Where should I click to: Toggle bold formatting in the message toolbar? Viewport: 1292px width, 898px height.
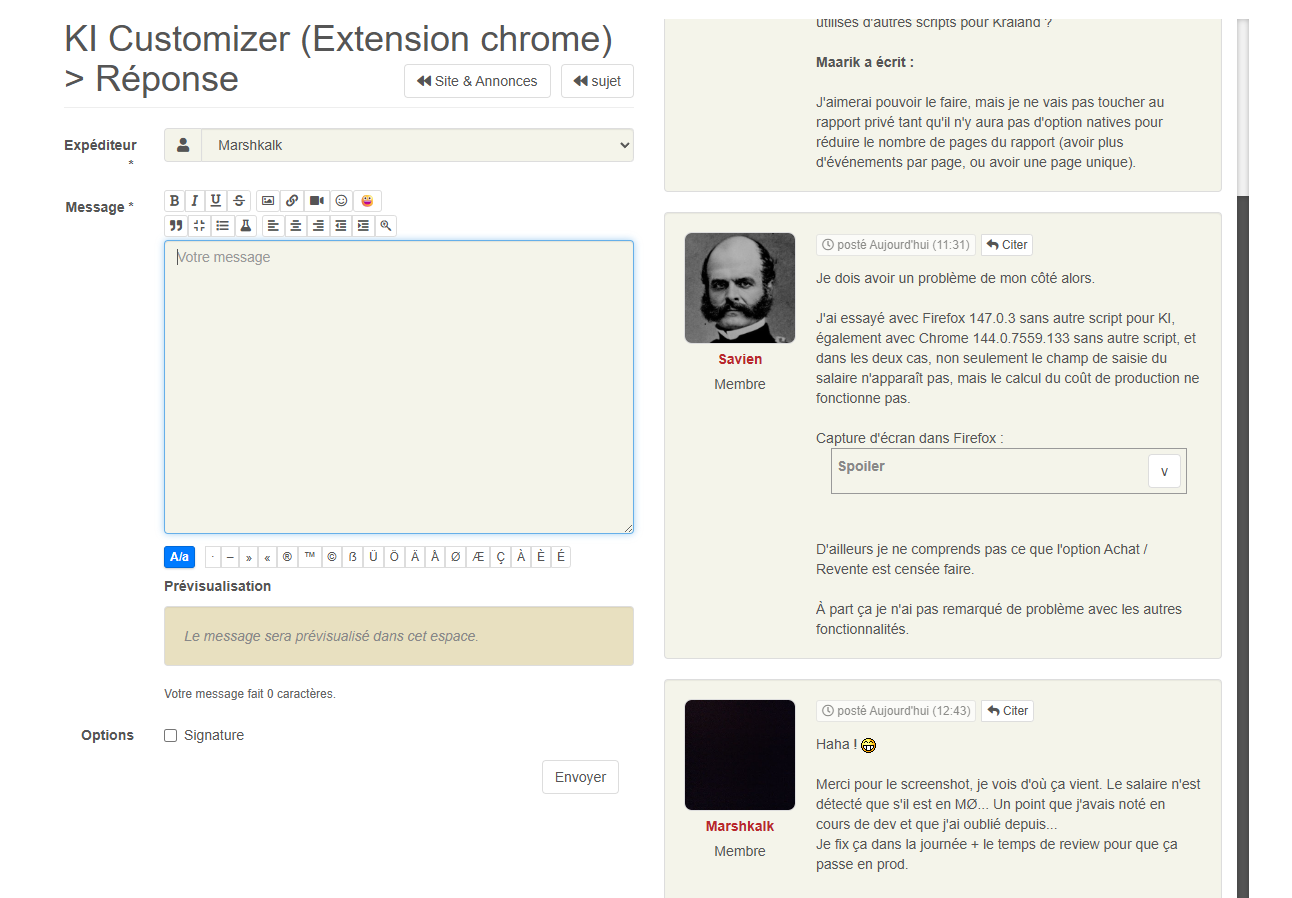[x=175, y=201]
